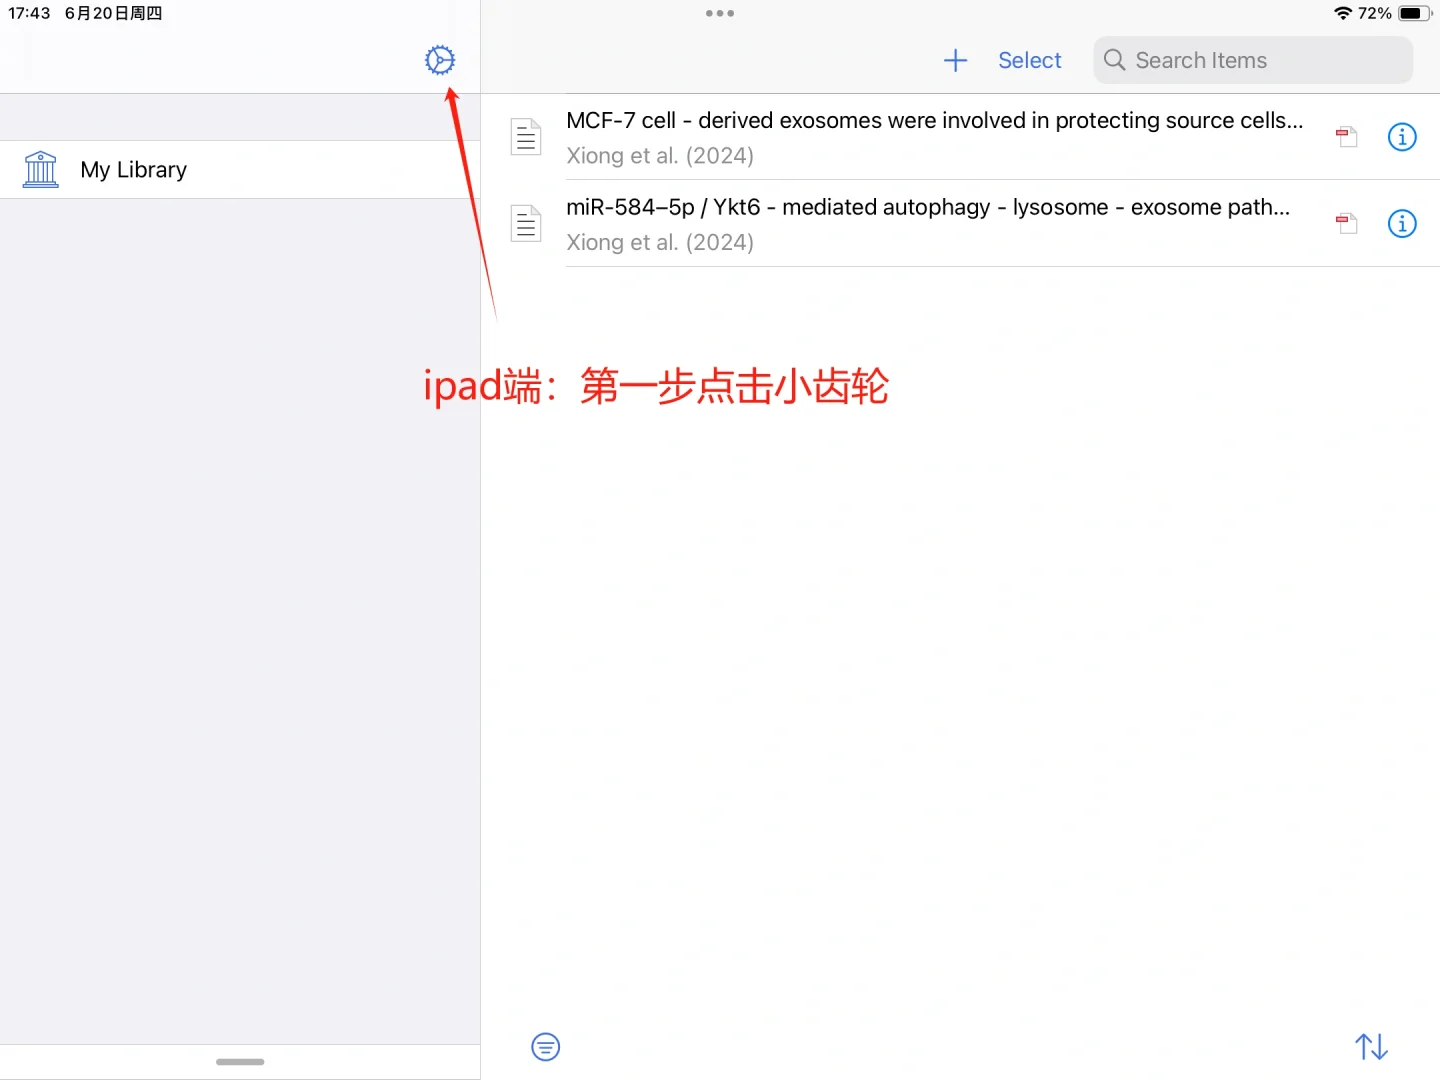Tap the three-dot multitasking handle at top

[719, 13]
